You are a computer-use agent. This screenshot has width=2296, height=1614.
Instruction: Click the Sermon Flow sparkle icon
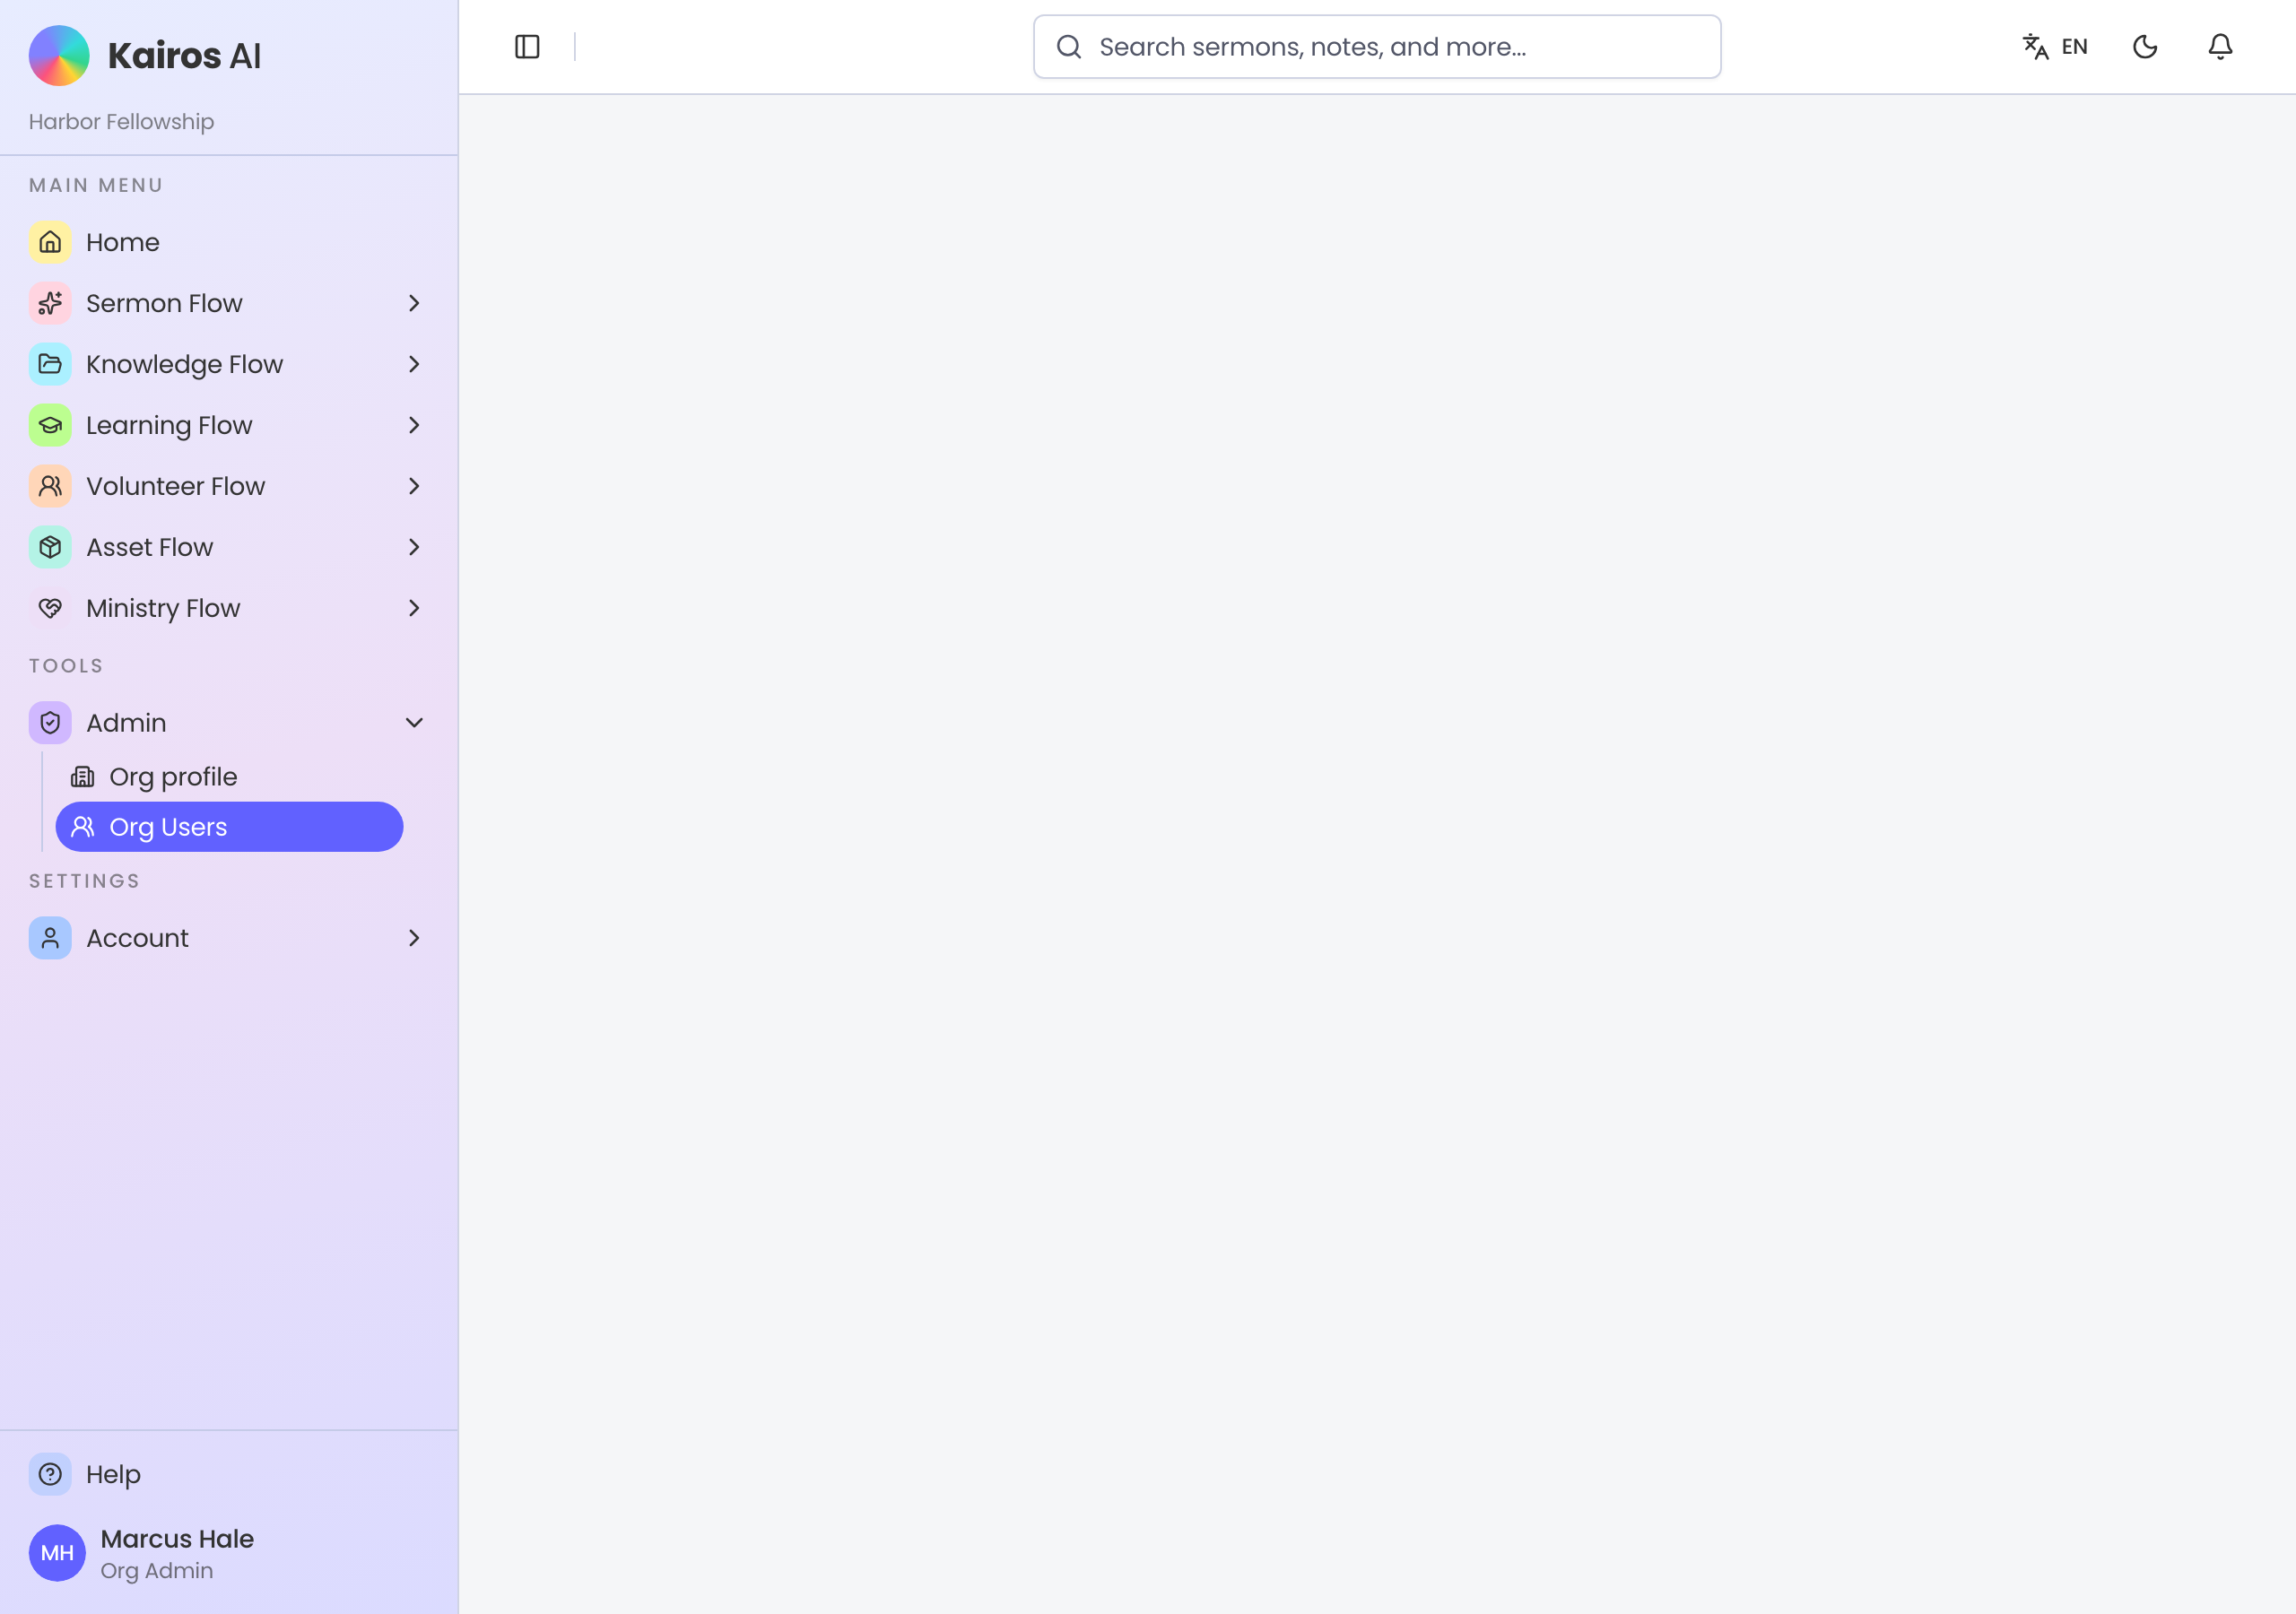pyautogui.click(x=50, y=304)
